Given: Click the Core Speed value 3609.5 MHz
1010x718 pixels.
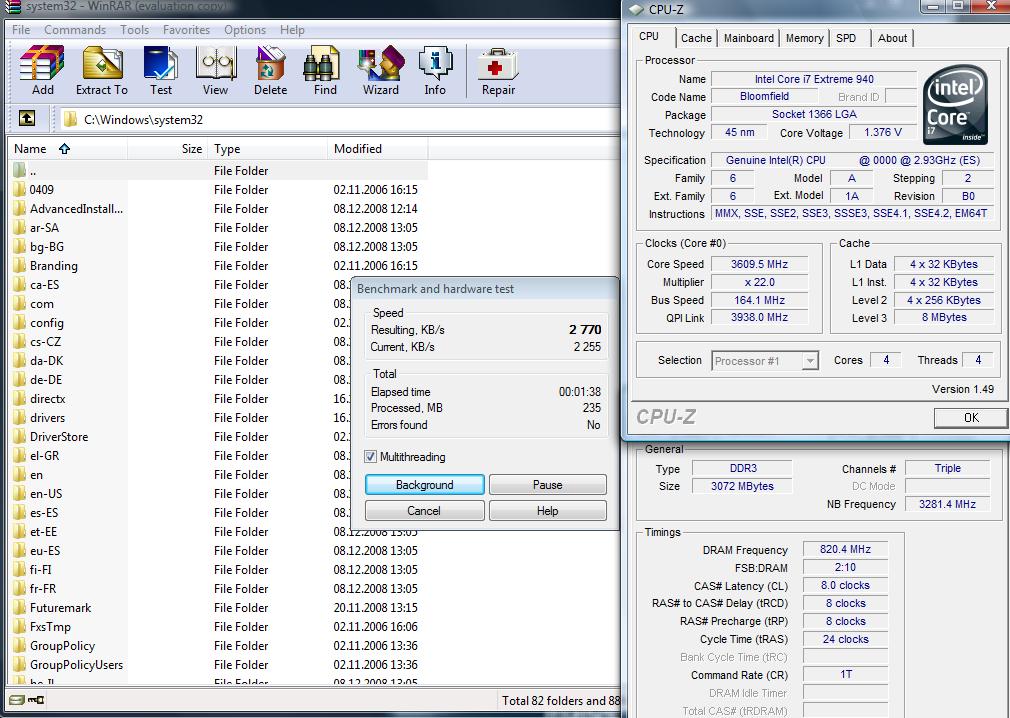Looking at the screenshot, I should 759,264.
